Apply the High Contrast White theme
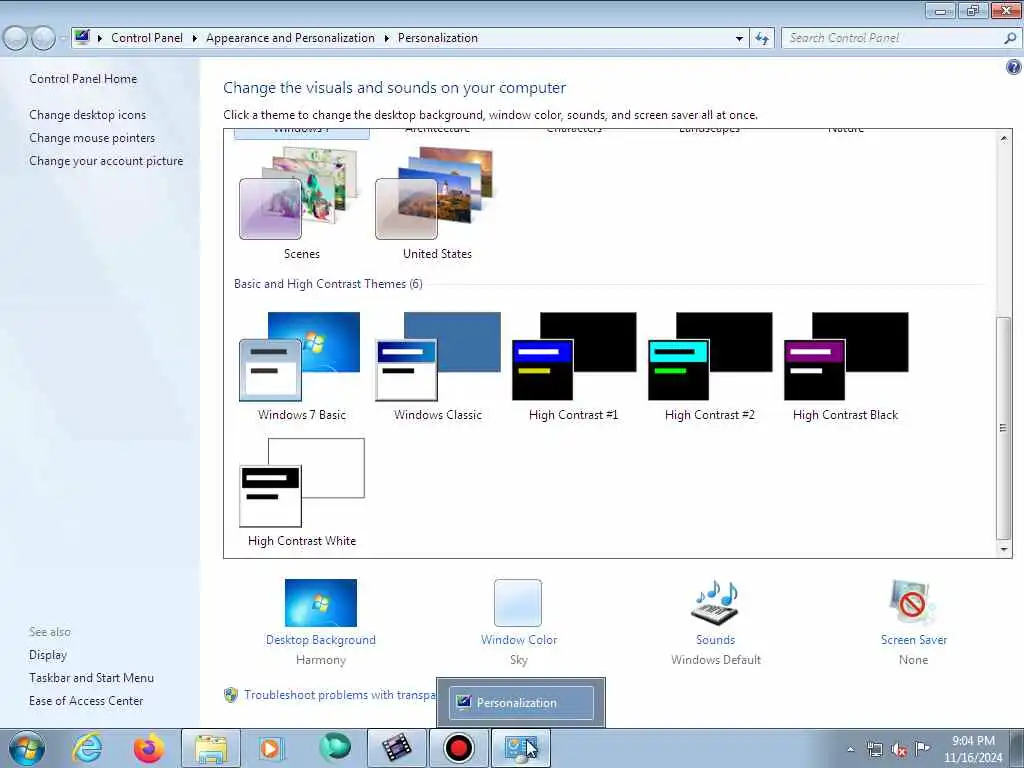The height and width of the screenshot is (768, 1024). [301, 492]
